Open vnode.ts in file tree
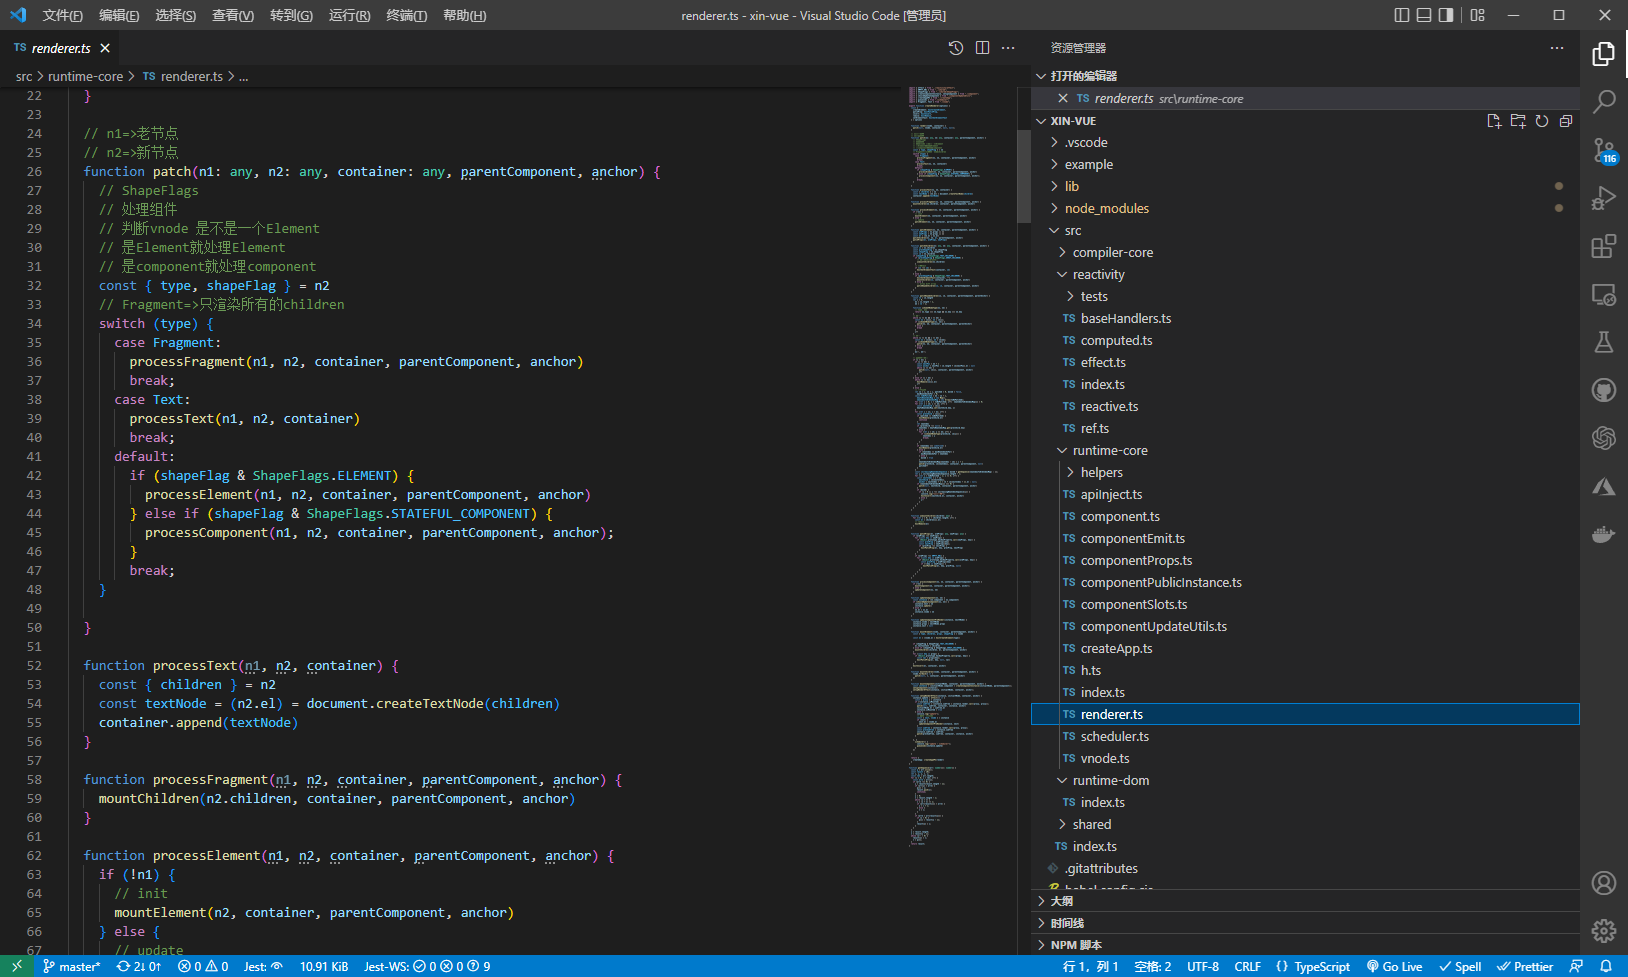This screenshot has width=1628, height=977. pyautogui.click(x=1305, y=759)
